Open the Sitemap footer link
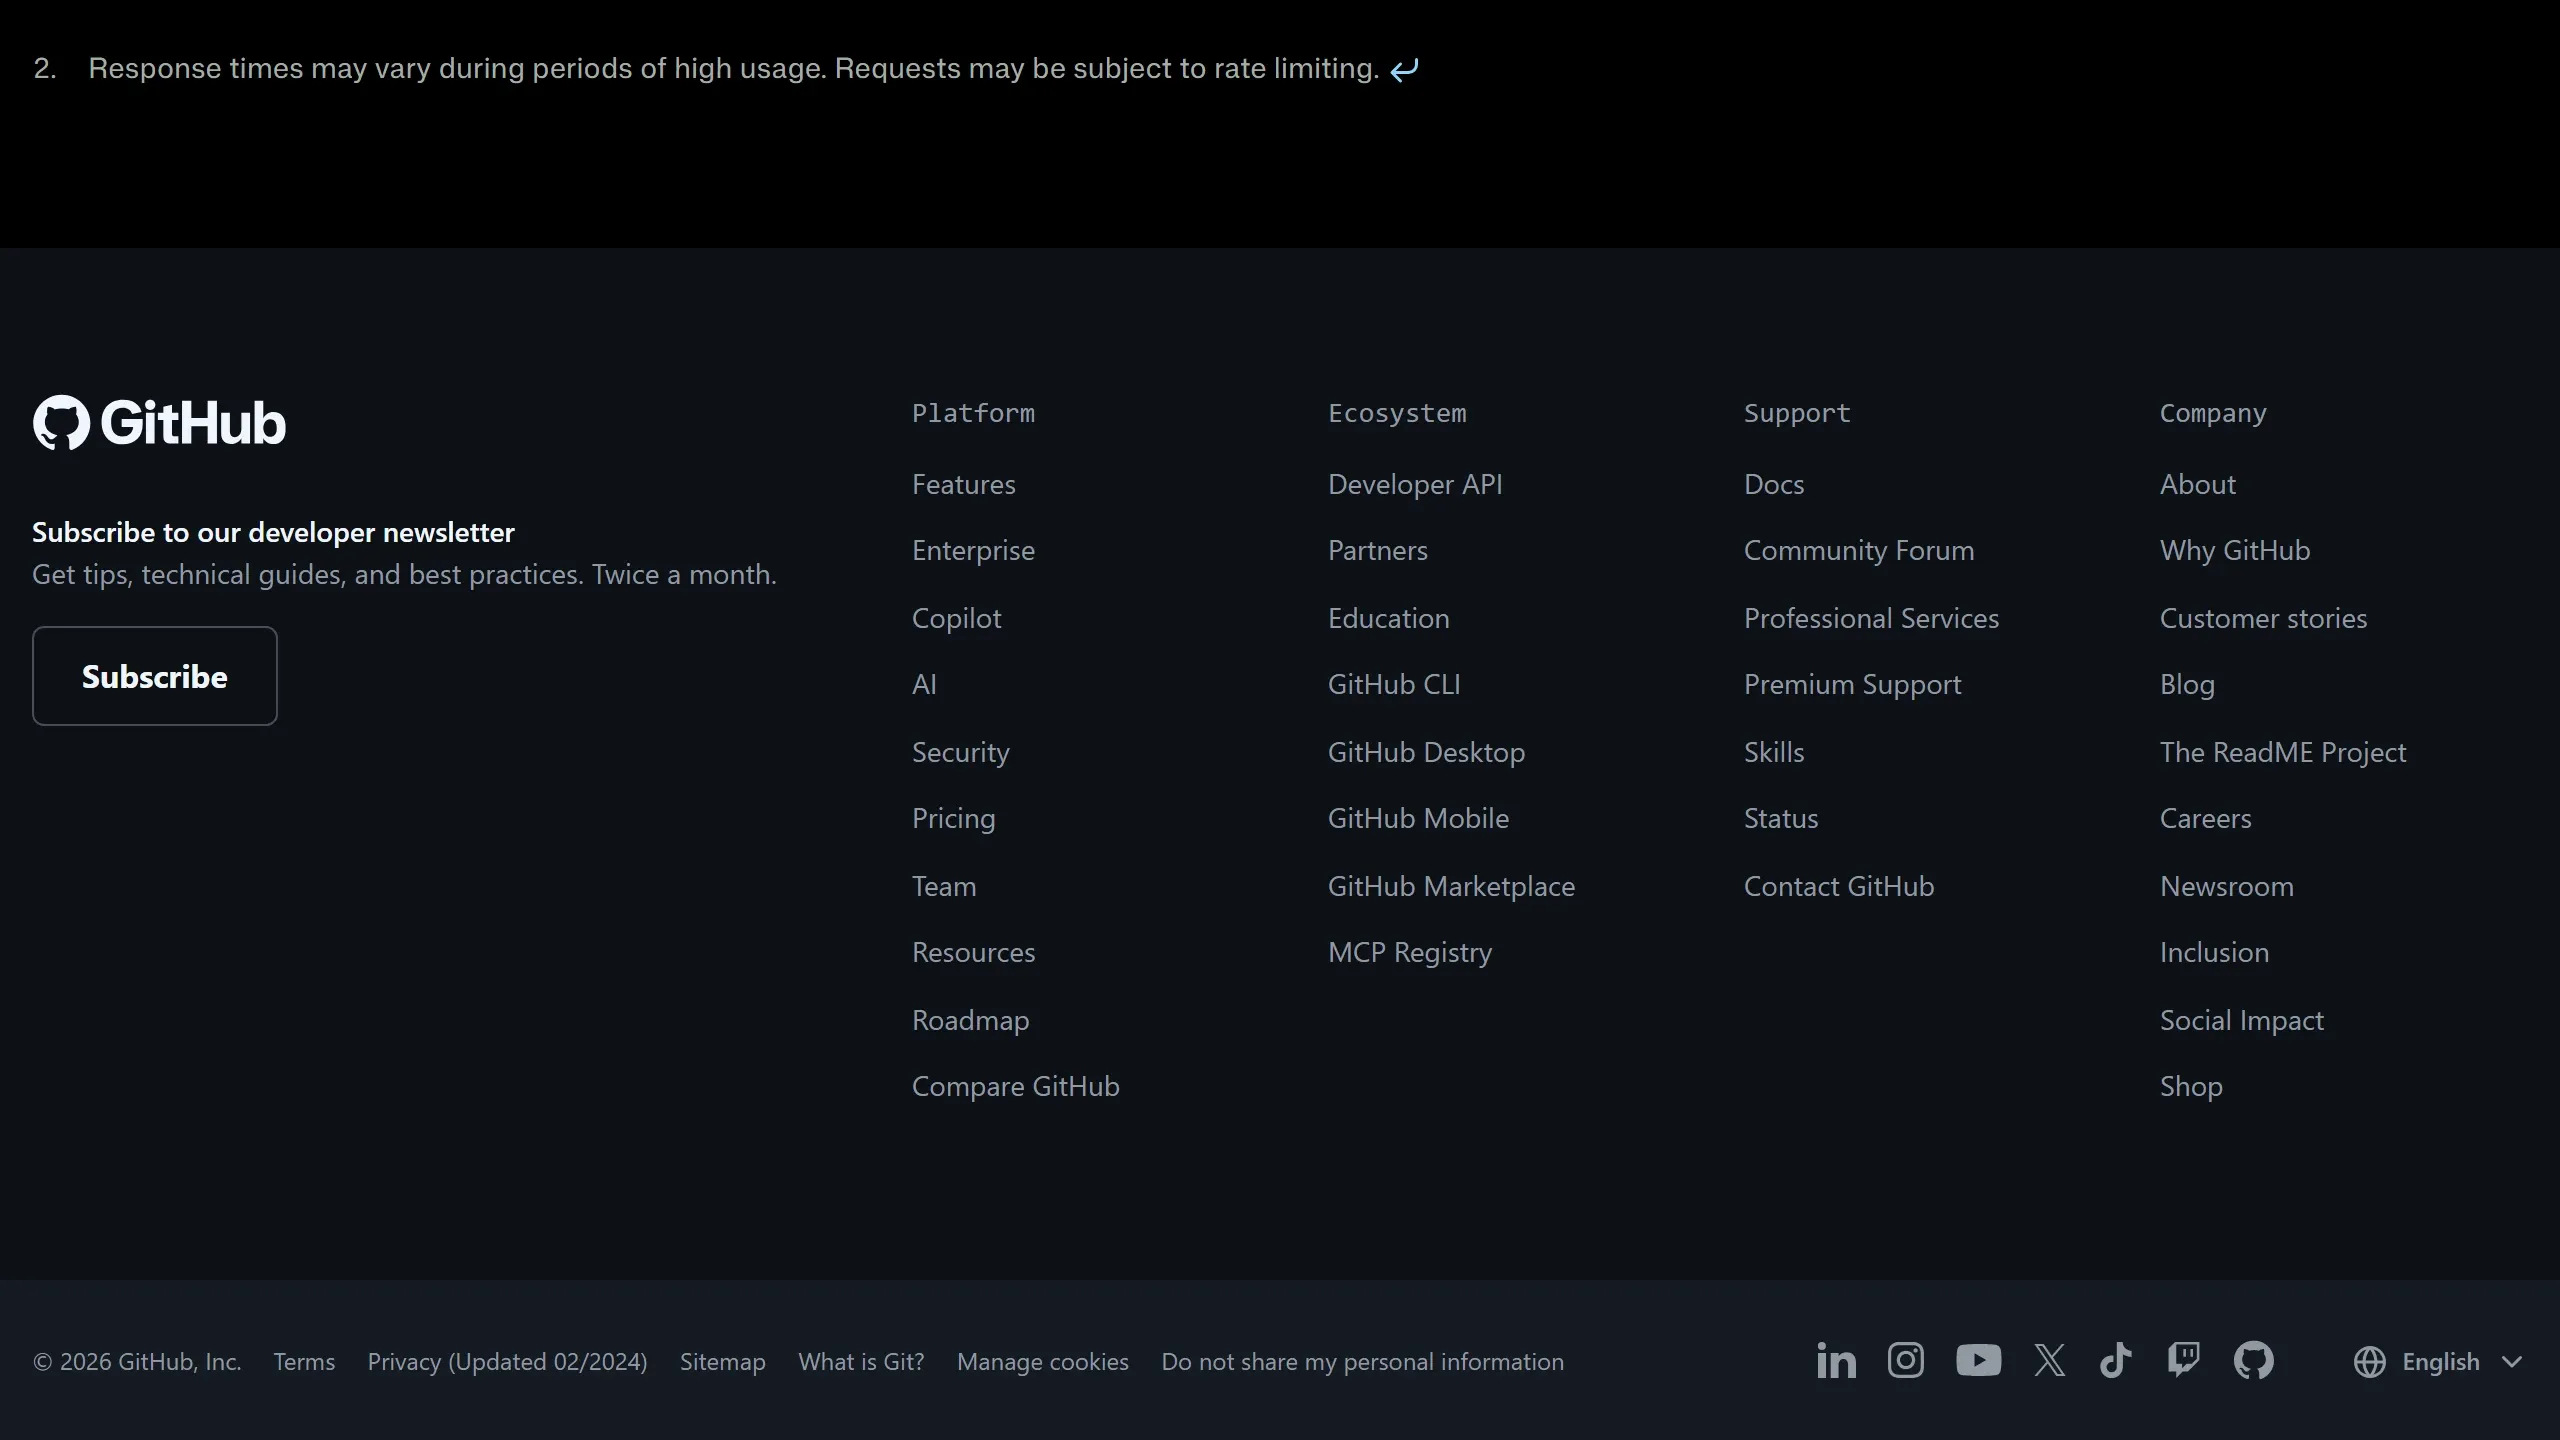 tap(722, 1362)
